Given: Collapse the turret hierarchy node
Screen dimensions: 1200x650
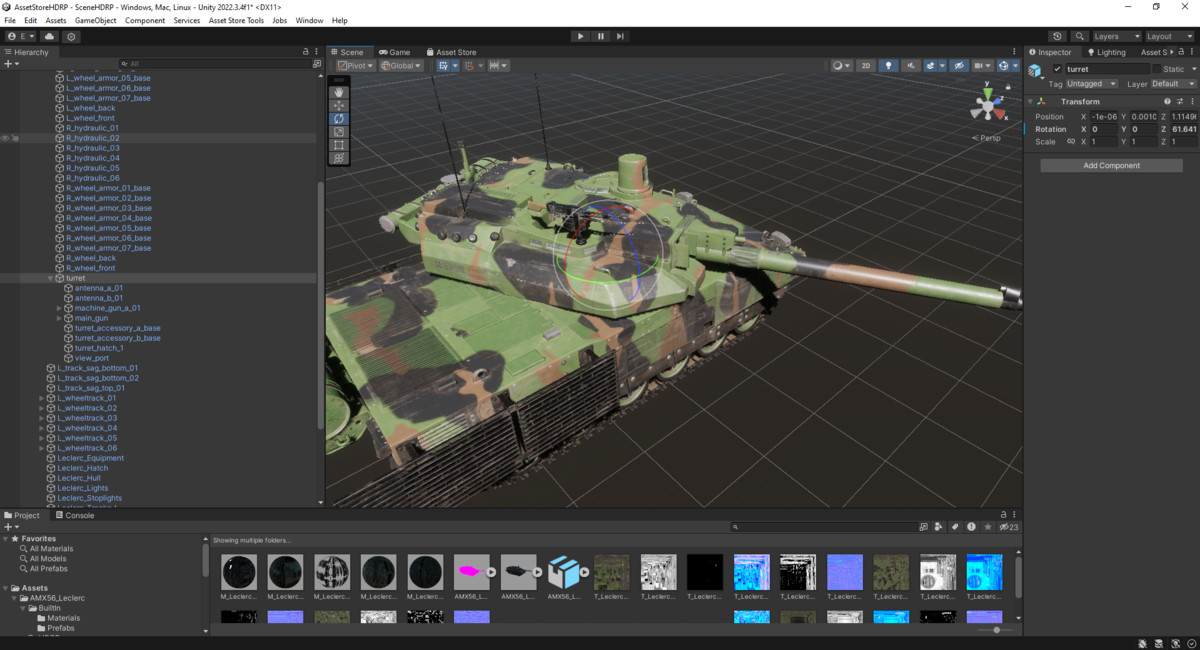Looking at the screenshot, I should tap(50, 278).
